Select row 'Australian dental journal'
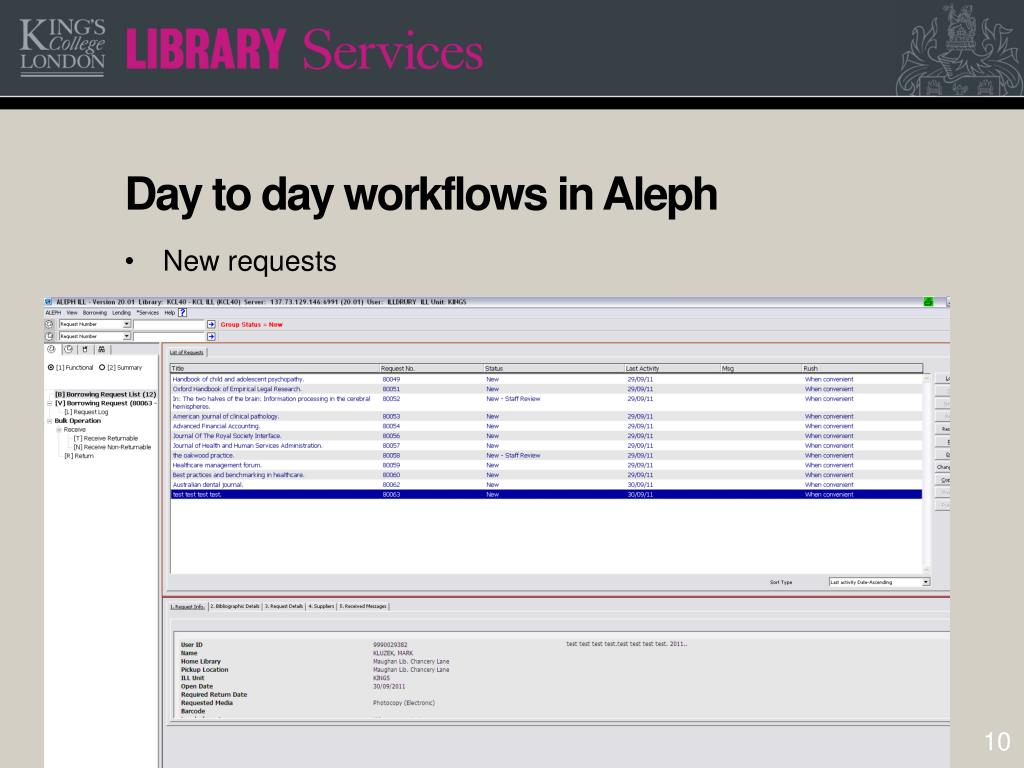 click(x=547, y=485)
